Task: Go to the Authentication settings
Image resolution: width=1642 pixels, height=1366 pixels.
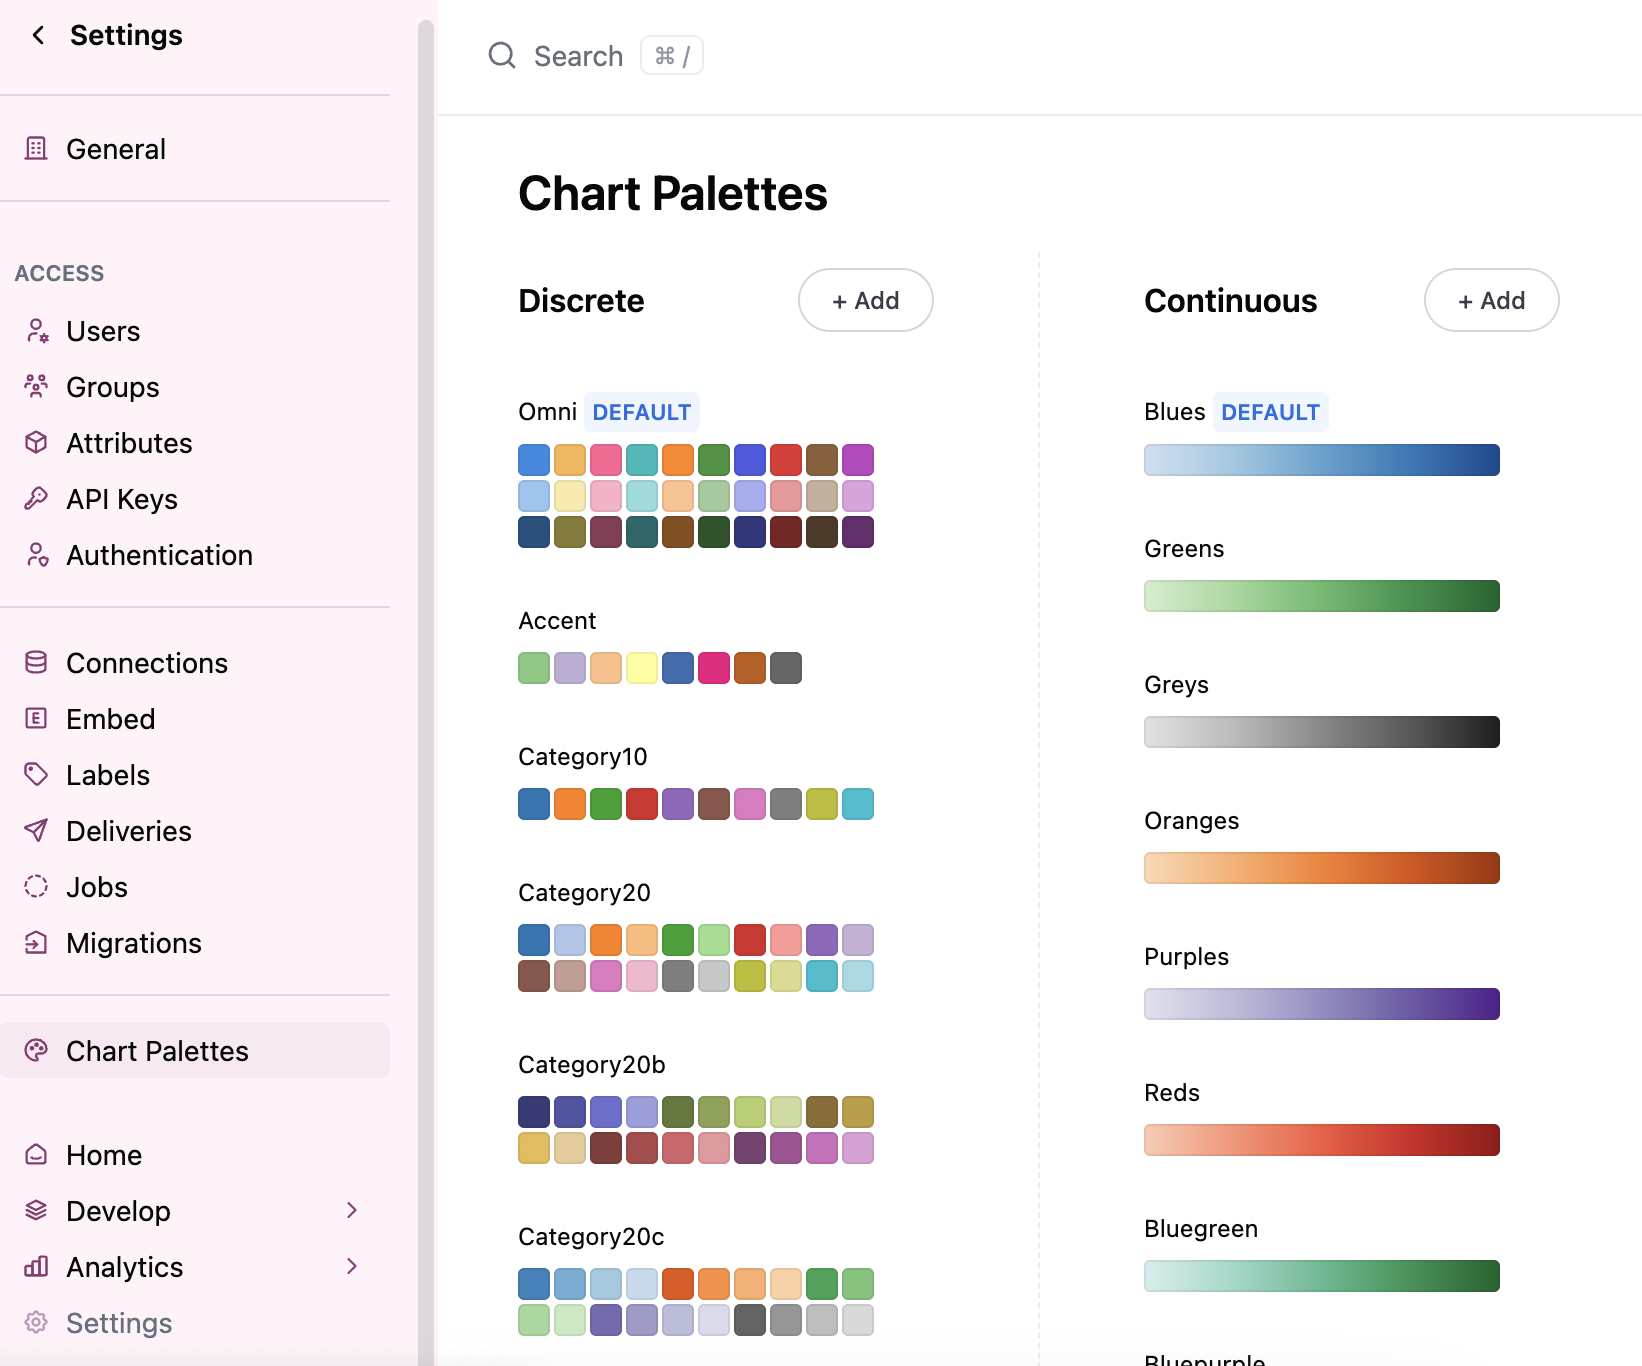Action: [x=159, y=555]
